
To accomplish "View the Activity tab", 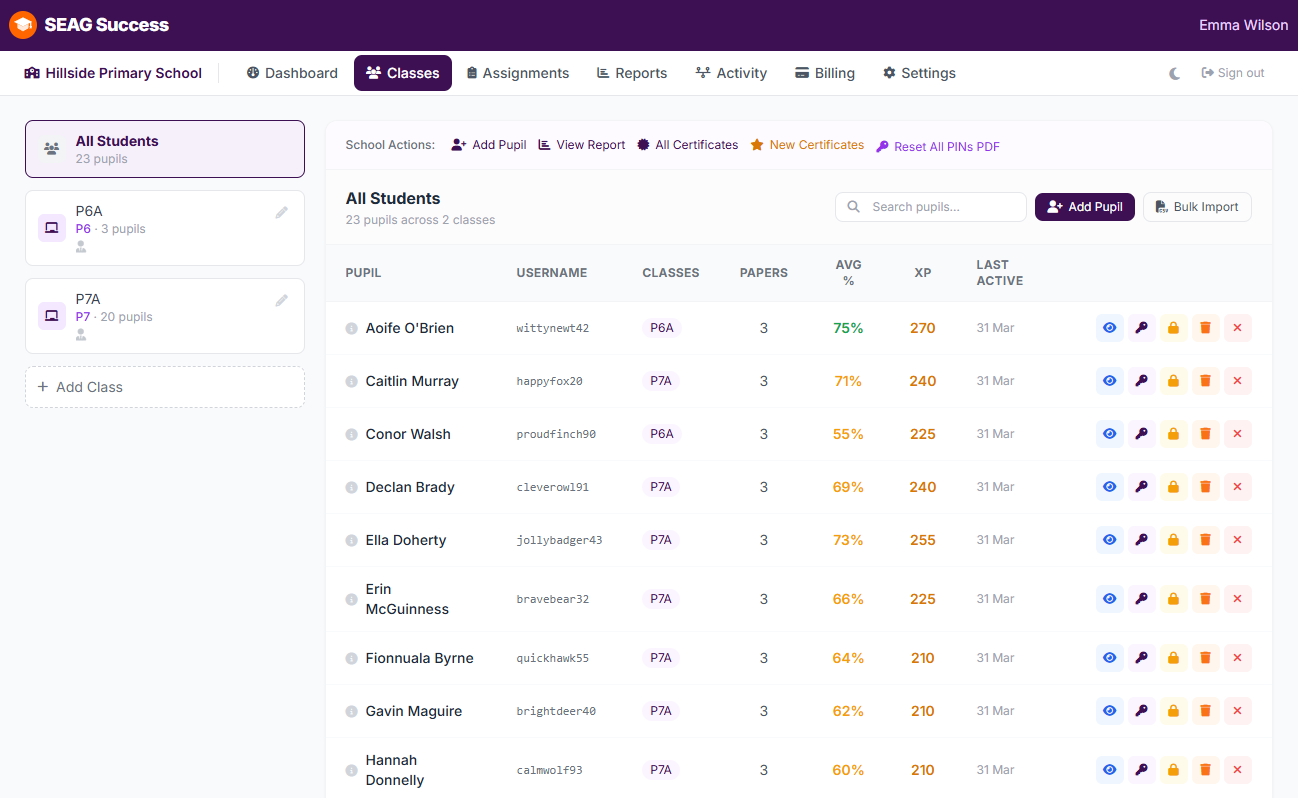I will coord(731,73).
